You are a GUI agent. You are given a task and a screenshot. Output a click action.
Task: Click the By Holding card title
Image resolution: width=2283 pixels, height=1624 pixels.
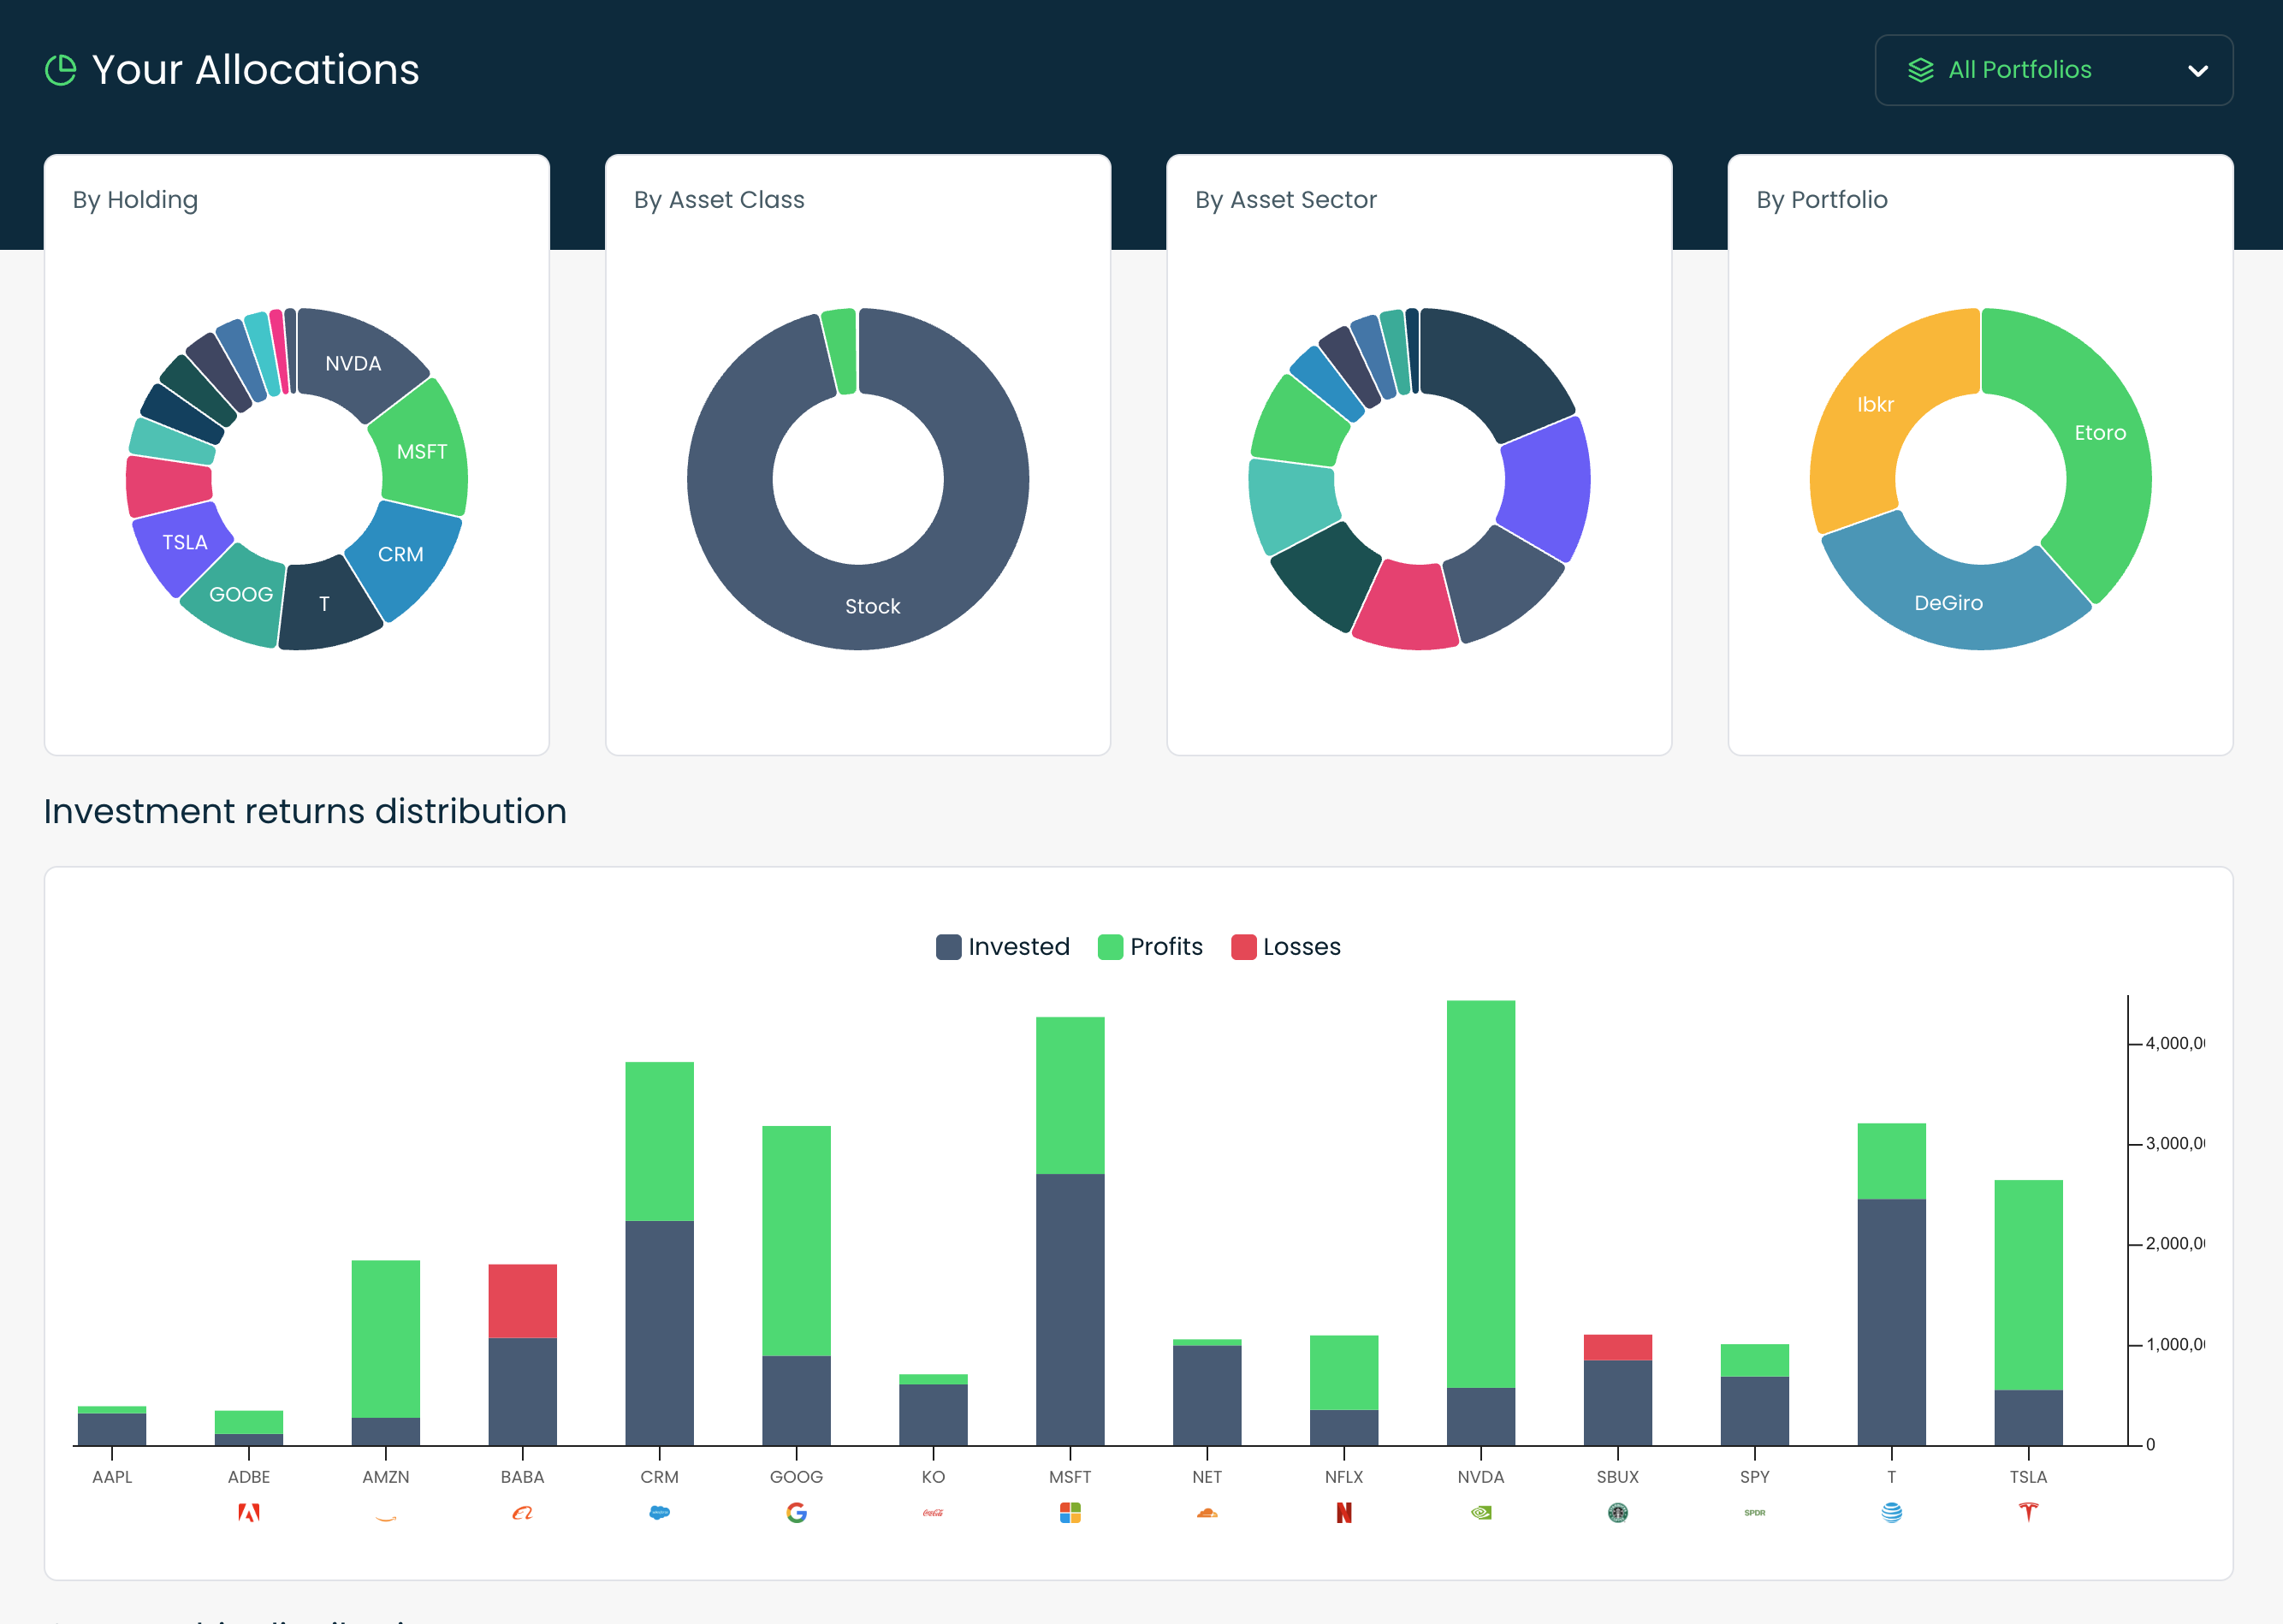(x=135, y=200)
